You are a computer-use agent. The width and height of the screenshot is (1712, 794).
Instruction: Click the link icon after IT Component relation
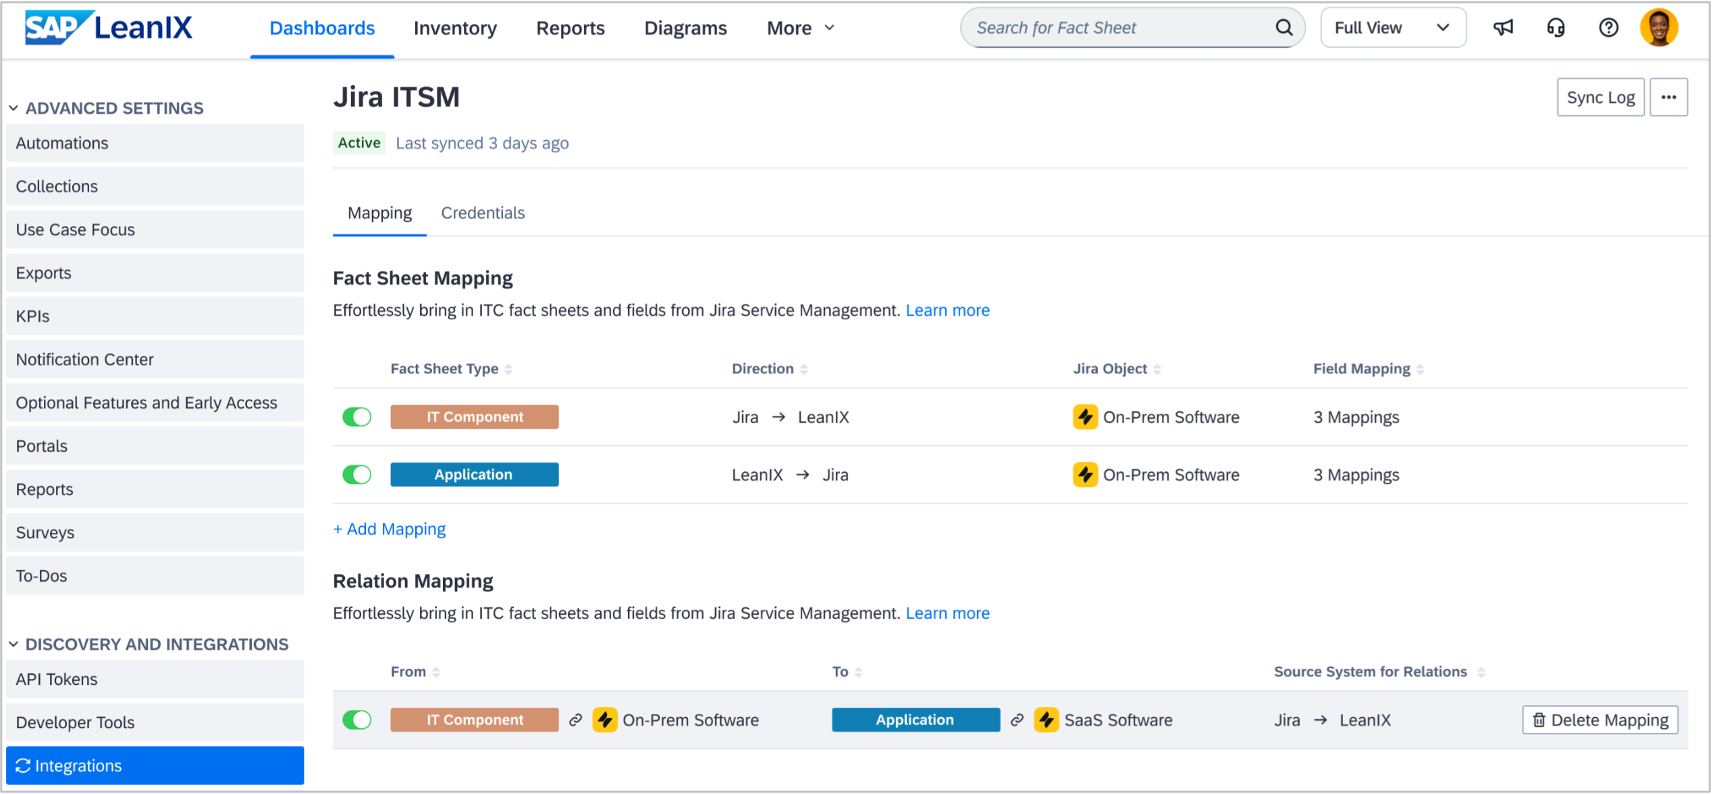coord(576,720)
